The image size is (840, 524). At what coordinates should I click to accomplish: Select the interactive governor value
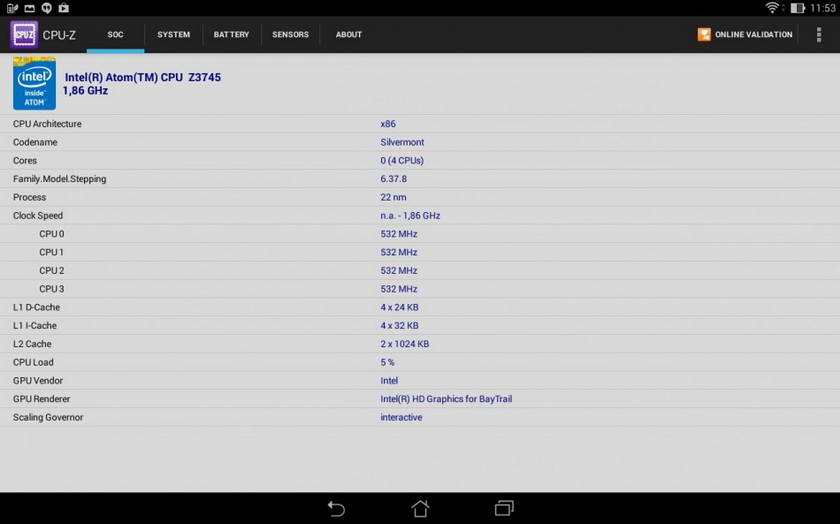coord(401,417)
